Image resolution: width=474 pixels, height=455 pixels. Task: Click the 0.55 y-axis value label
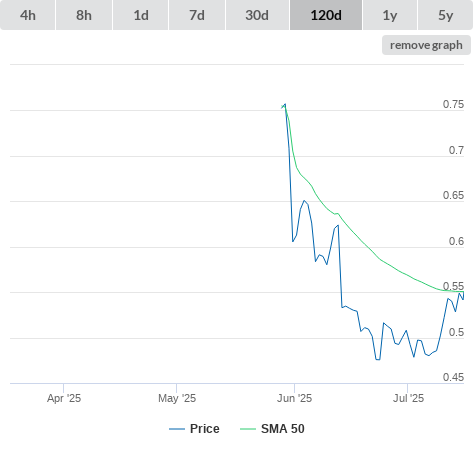(453, 286)
